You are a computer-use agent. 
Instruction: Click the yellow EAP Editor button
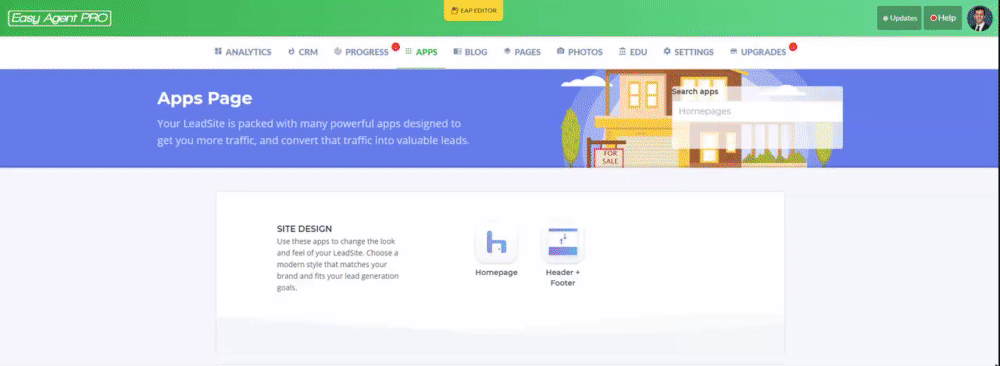tap(473, 11)
